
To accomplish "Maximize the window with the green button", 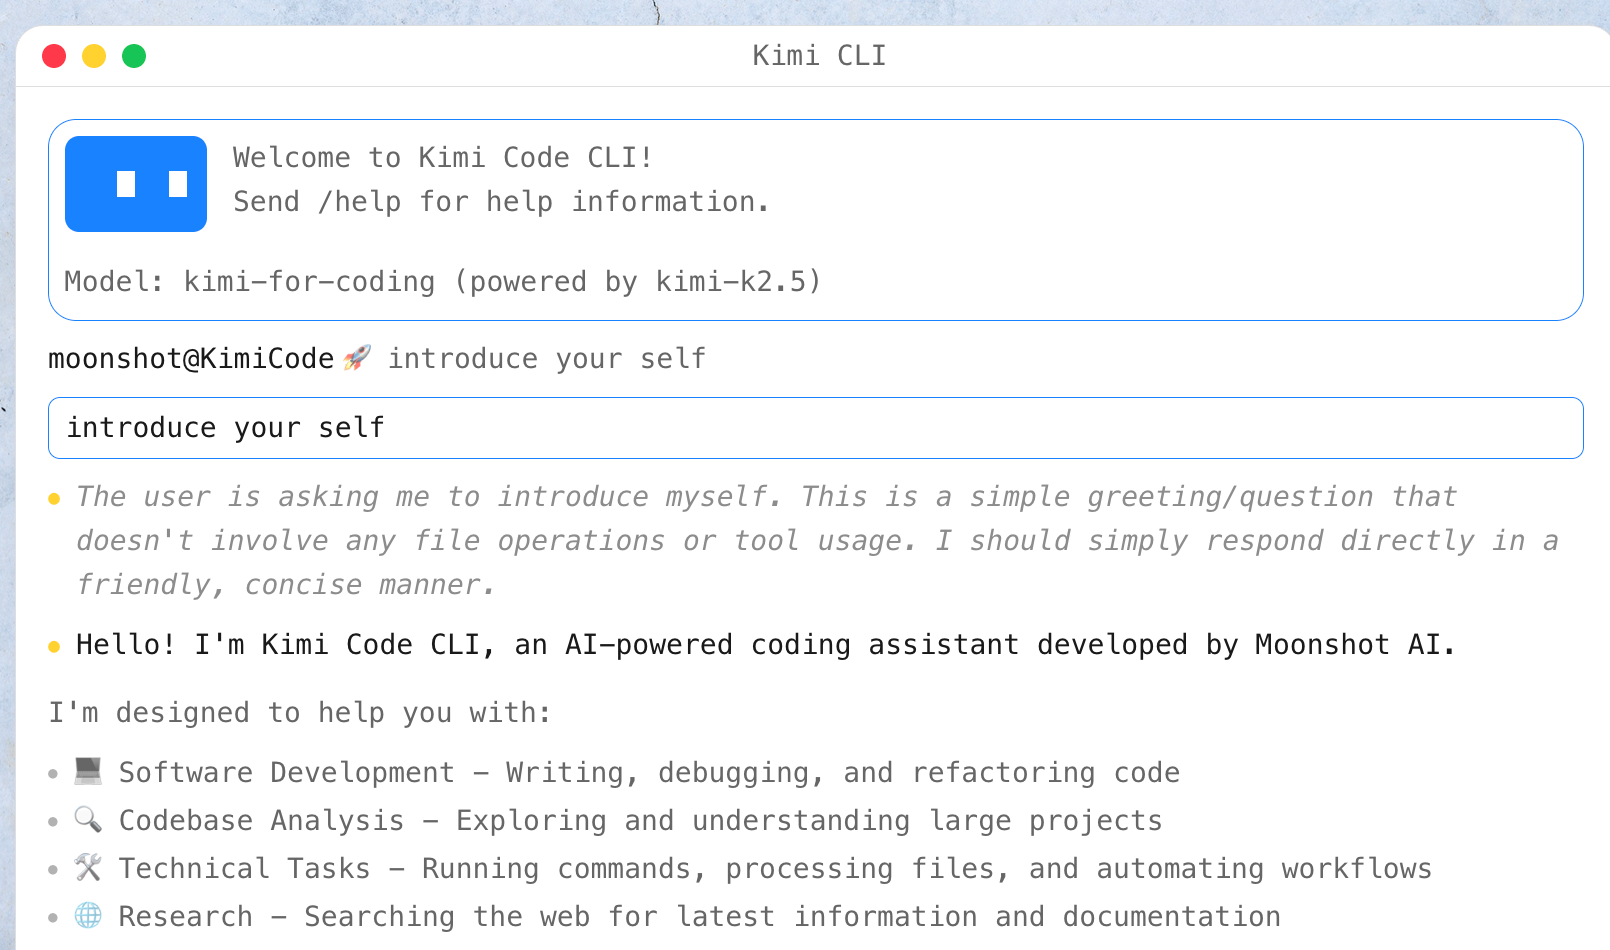I will [134, 56].
